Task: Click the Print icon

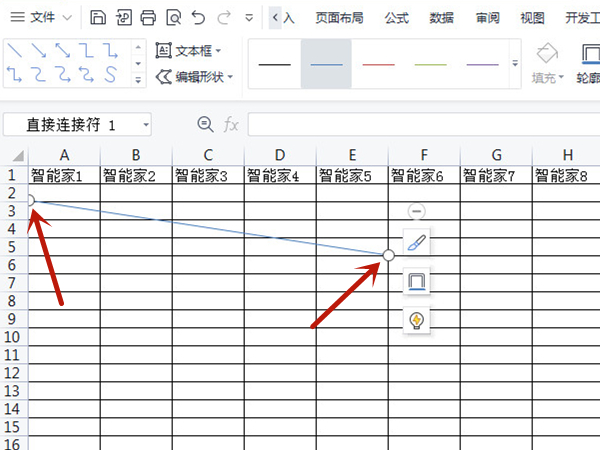Action: (x=148, y=18)
